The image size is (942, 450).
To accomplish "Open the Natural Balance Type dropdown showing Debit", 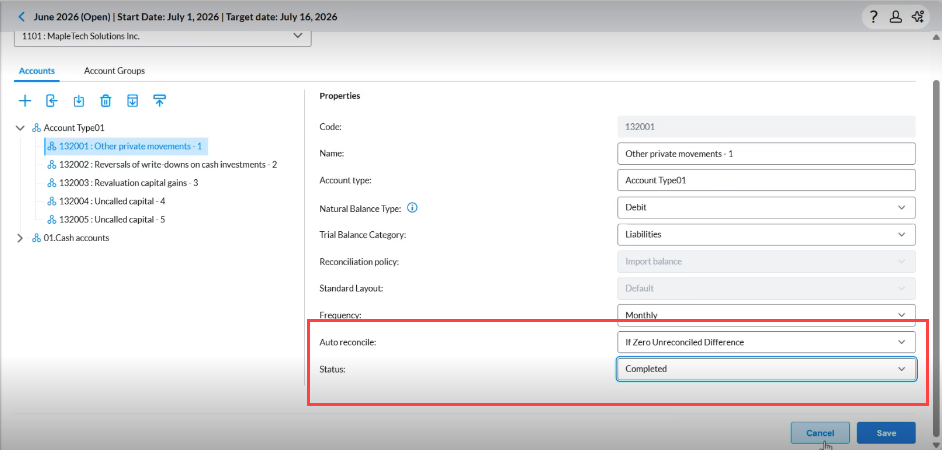I will [x=766, y=207].
